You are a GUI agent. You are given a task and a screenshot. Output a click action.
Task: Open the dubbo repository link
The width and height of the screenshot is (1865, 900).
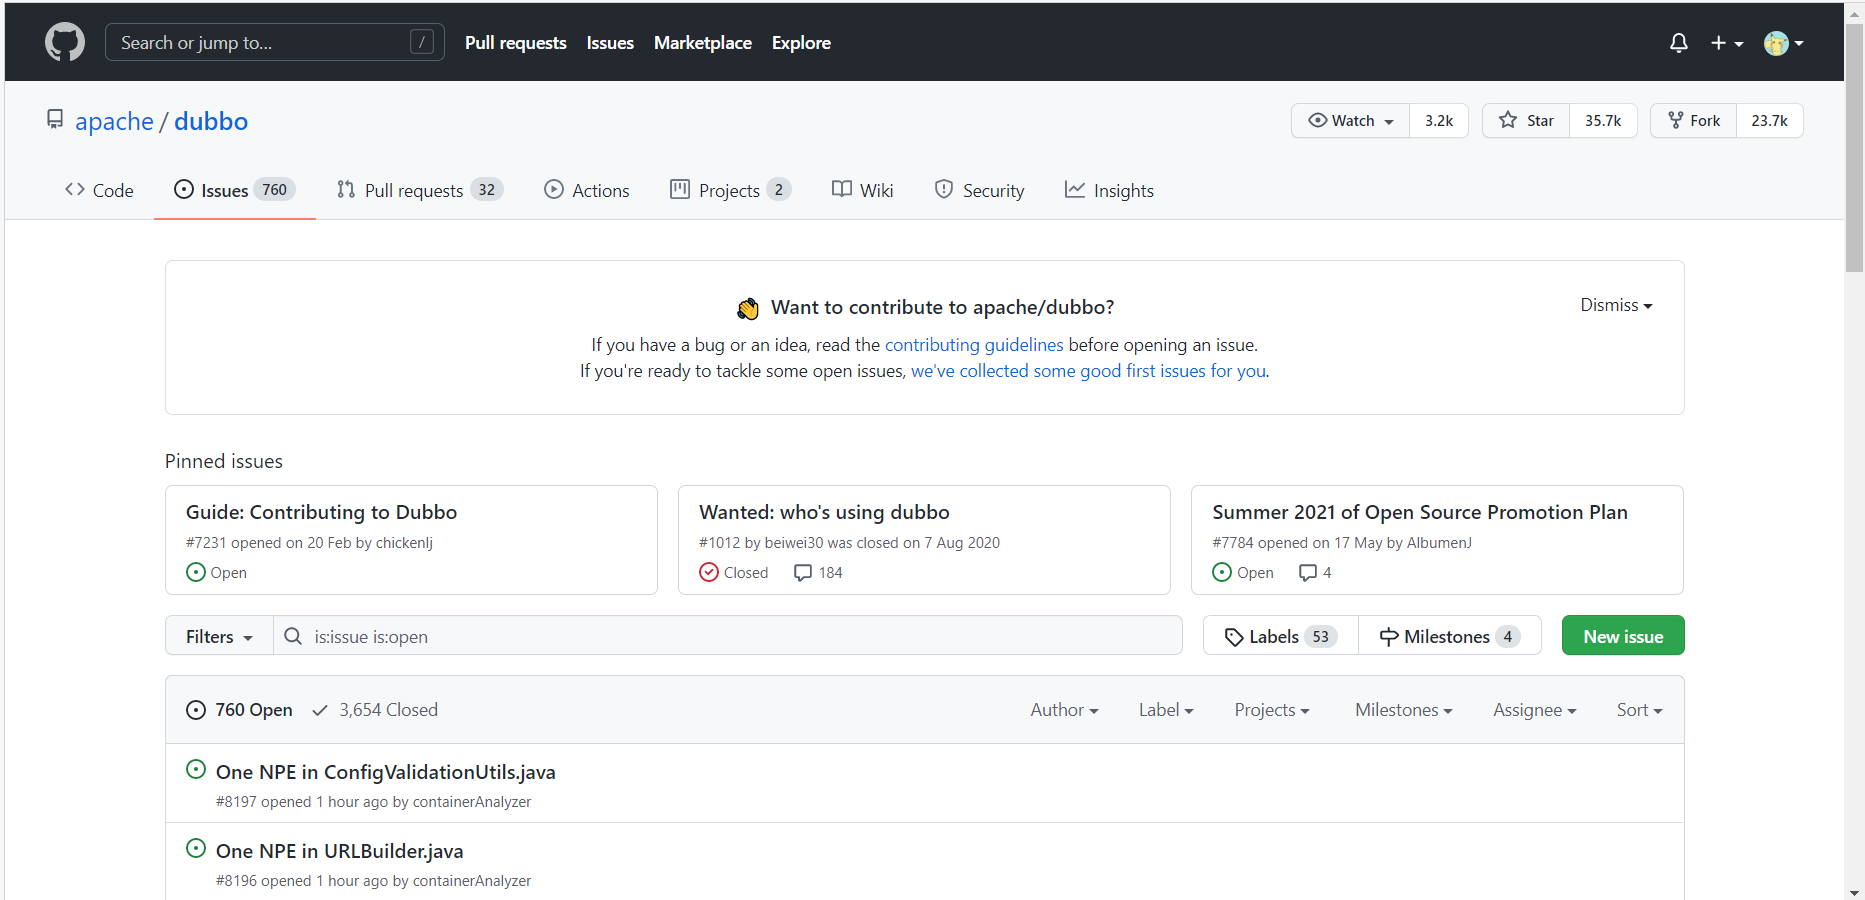211,121
